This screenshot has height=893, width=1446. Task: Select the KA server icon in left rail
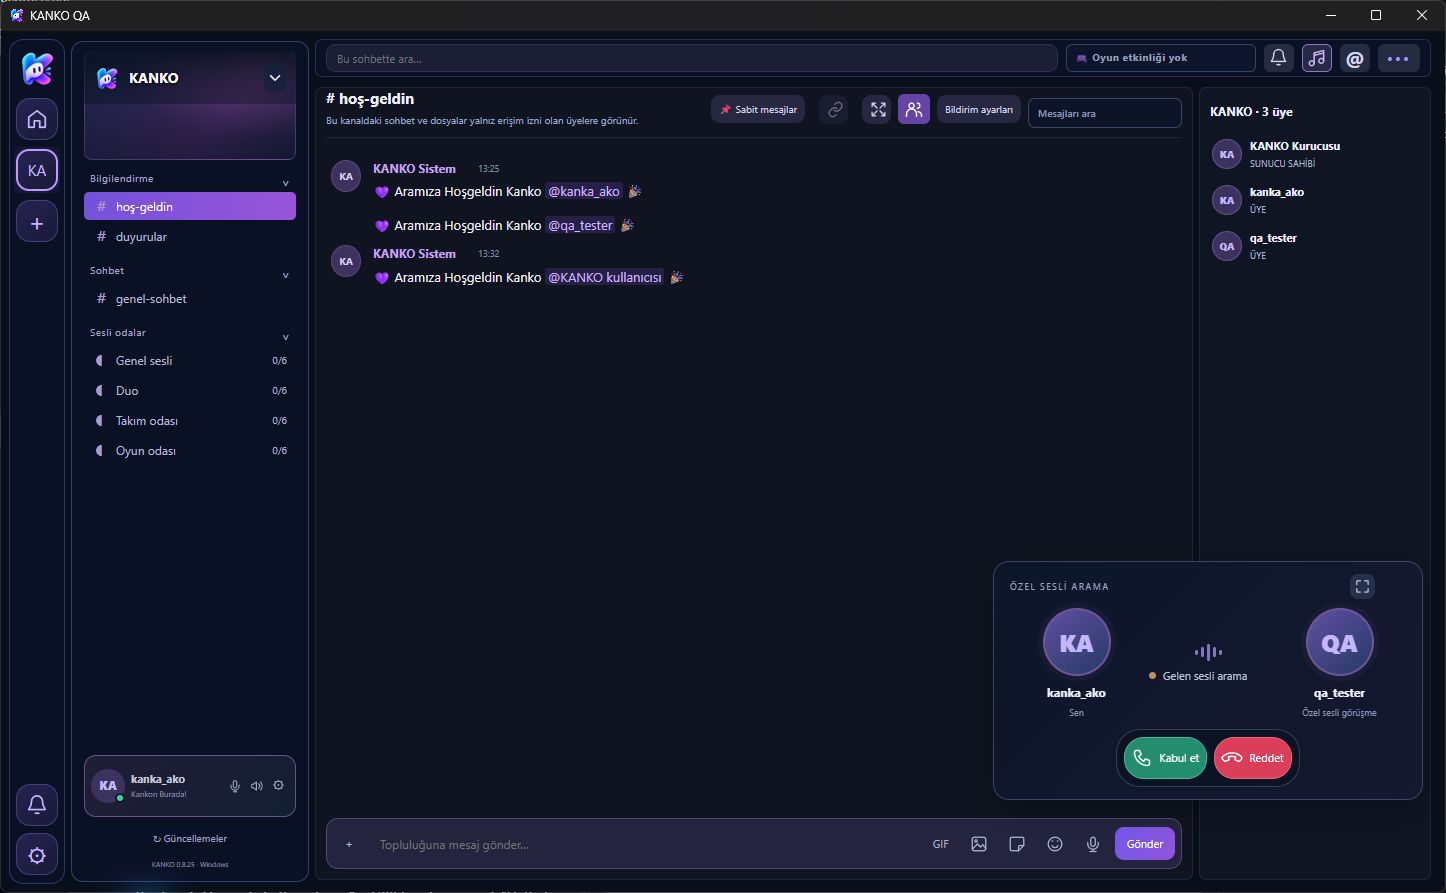(37, 171)
